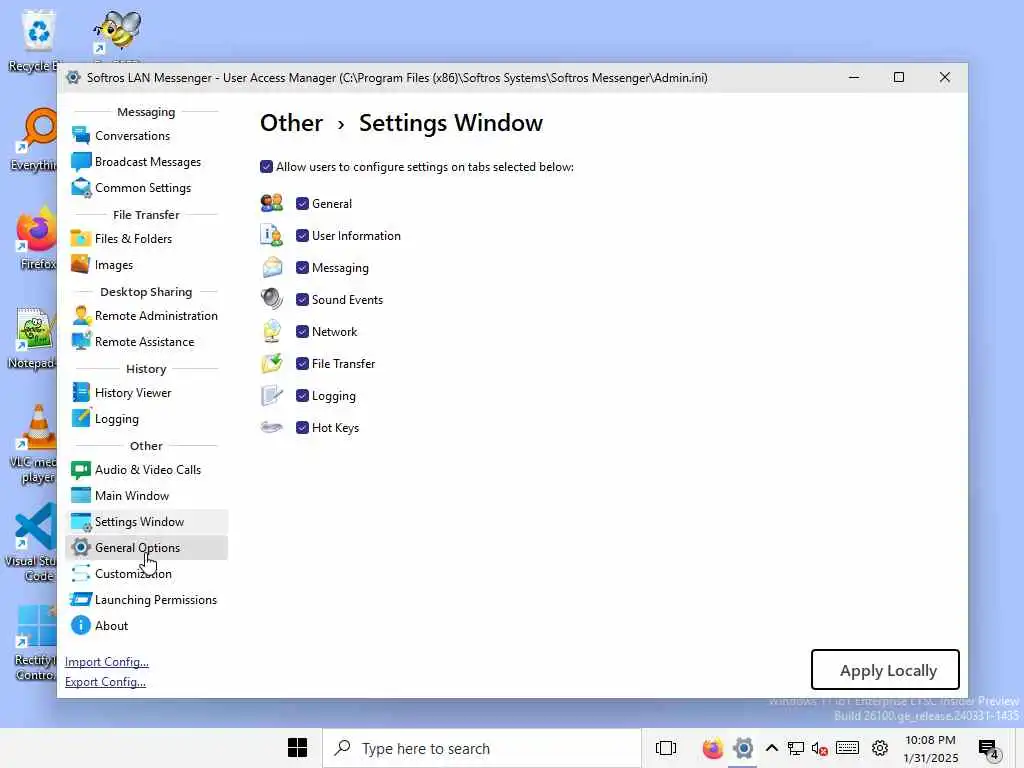1024x768 pixels.
Task: Select the VLC media player desktop shortcut
Action: click(35, 444)
